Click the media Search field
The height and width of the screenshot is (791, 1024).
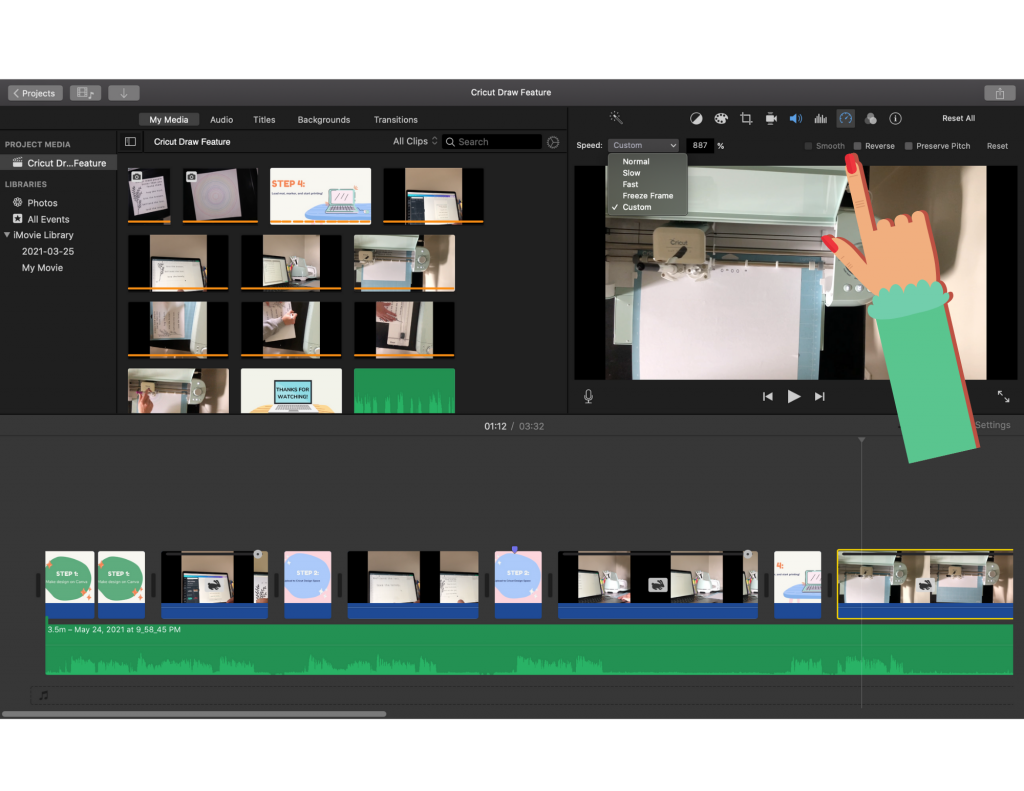pos(492,142)
